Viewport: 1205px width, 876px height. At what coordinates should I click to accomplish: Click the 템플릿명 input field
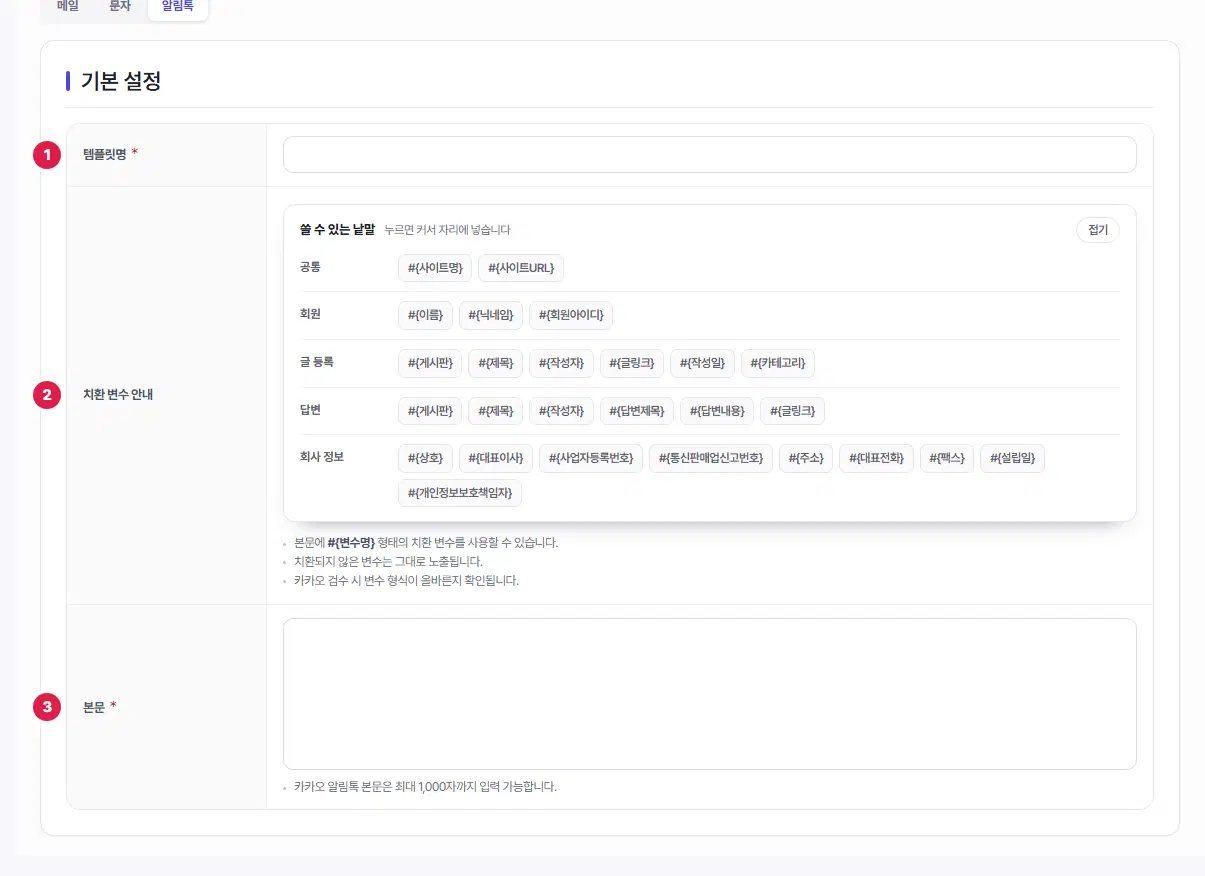pos(709,155)
